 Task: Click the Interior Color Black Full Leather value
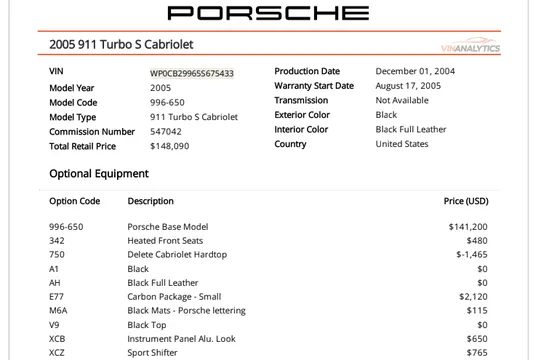(x=411, y=129)
